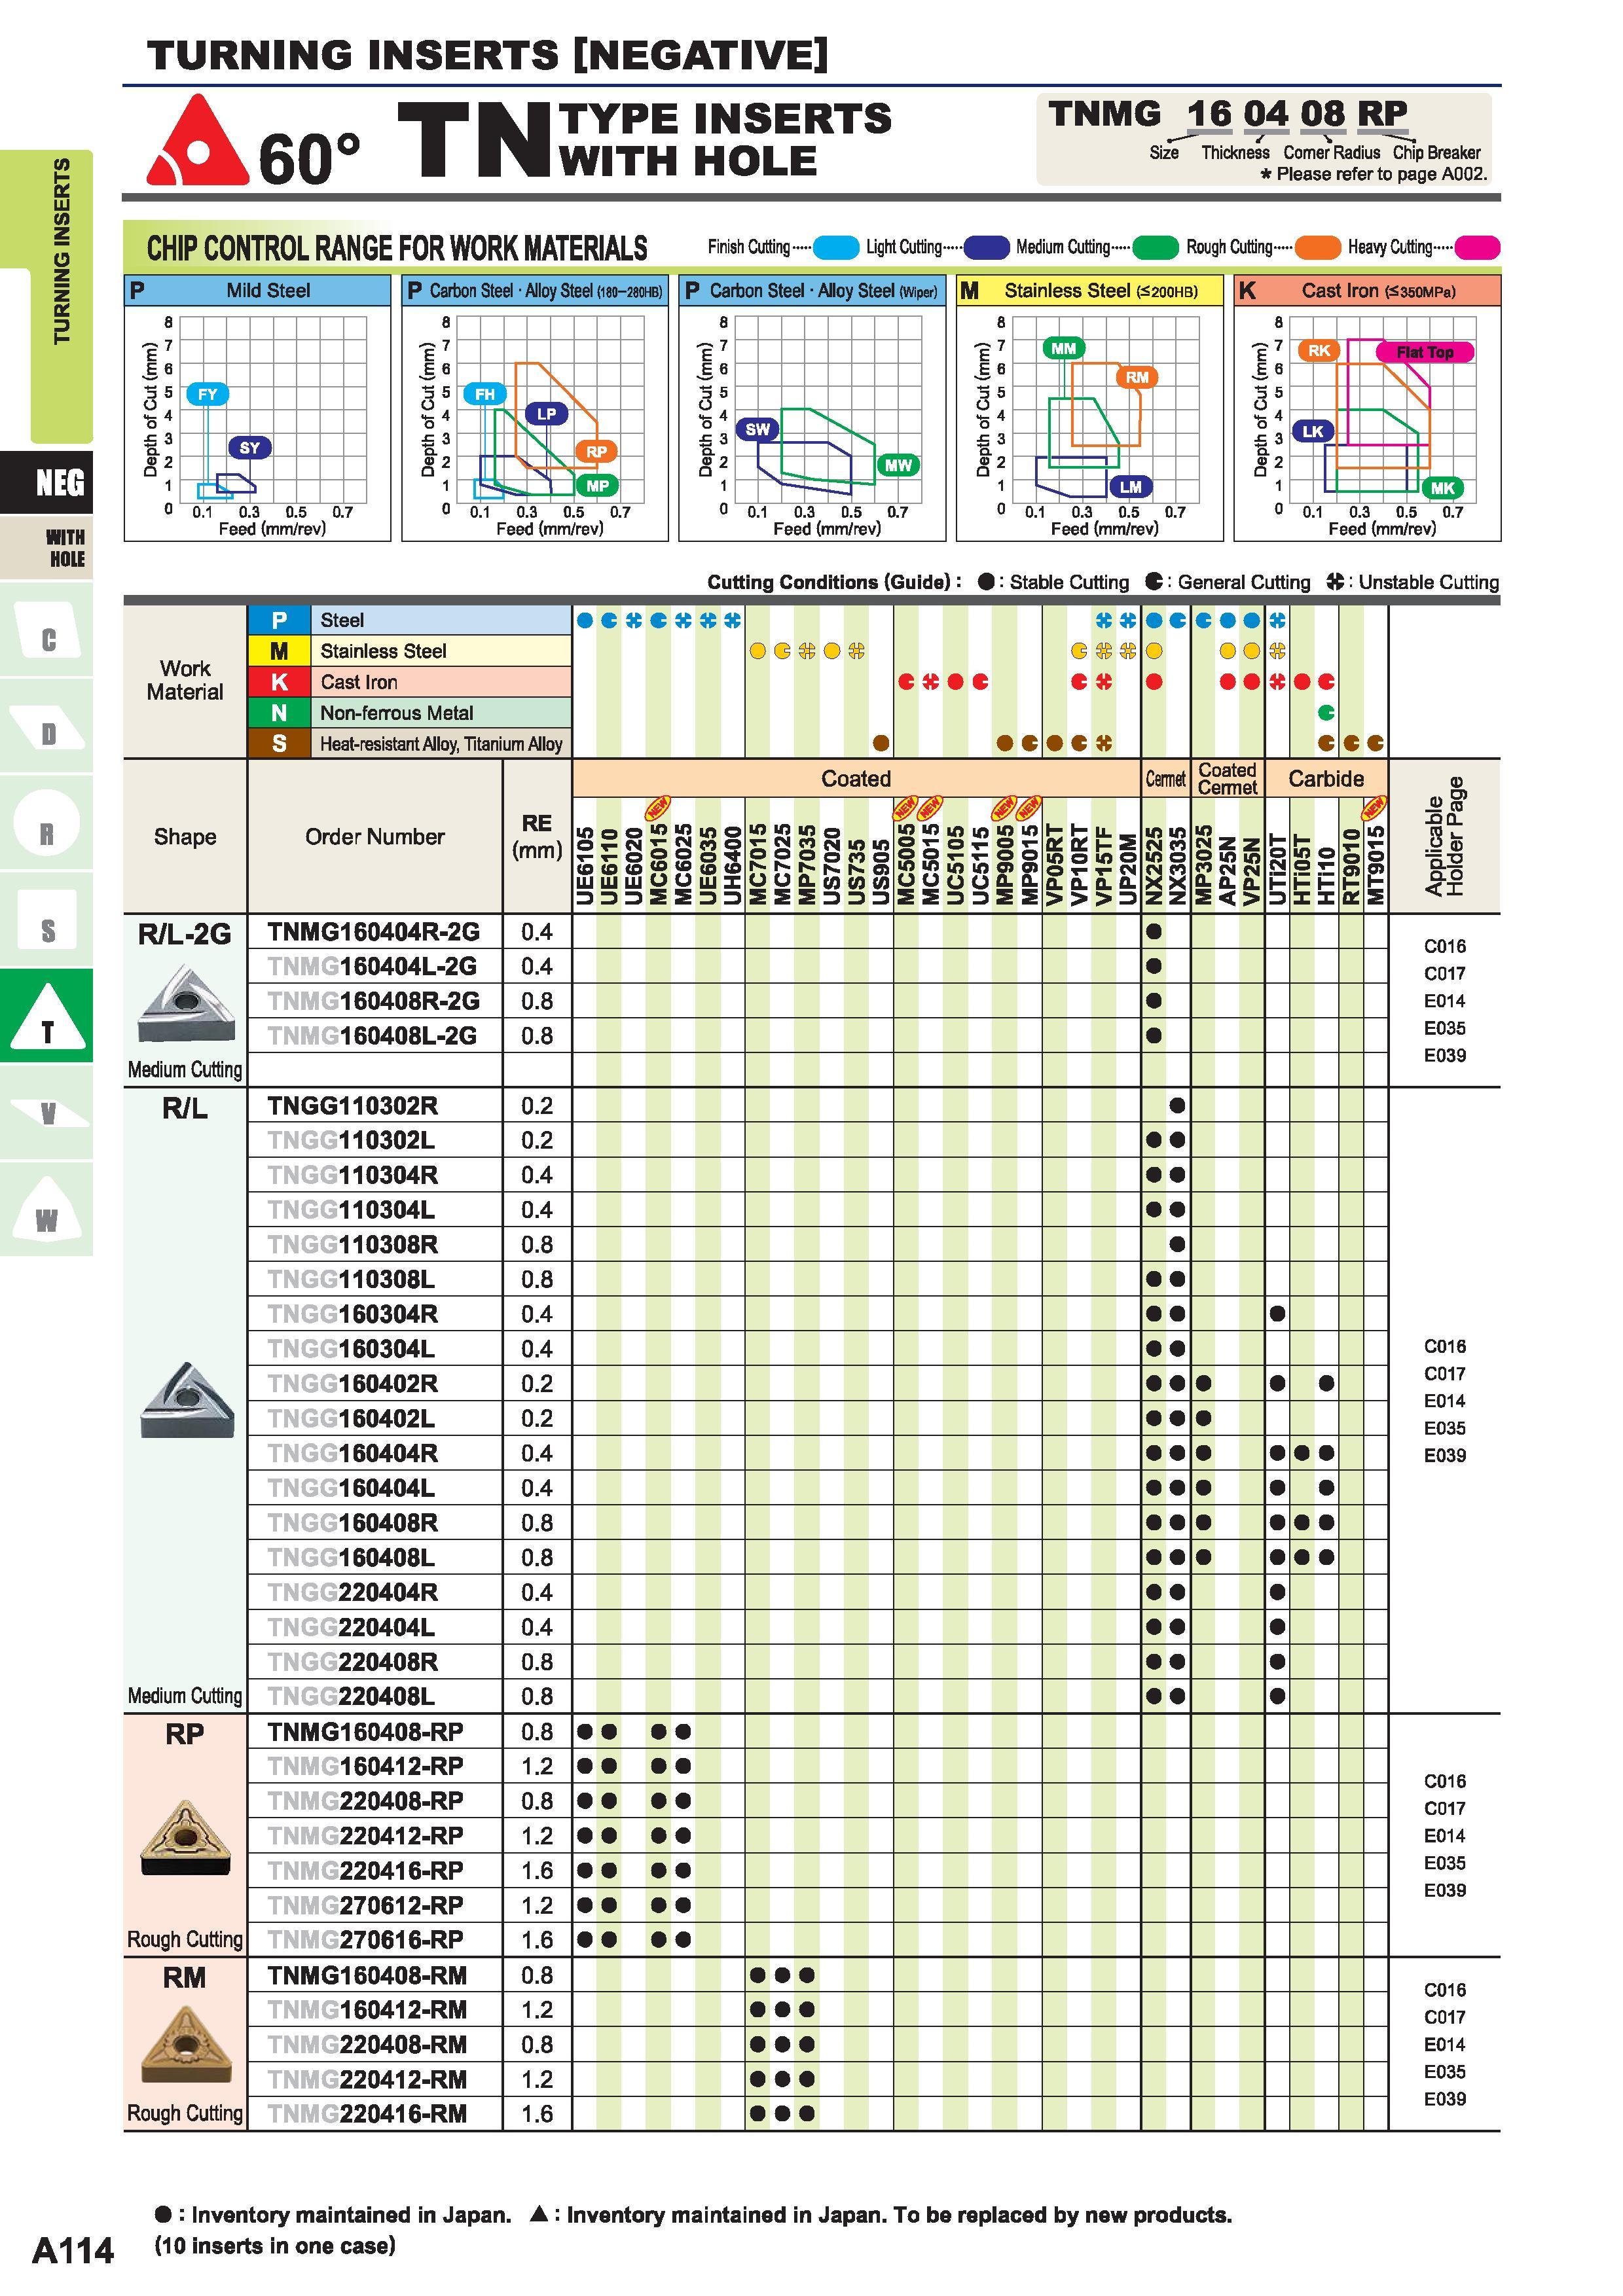
Task: Select the W shape tab icon
Action: pyautogui.click(x=46, y=1208)
